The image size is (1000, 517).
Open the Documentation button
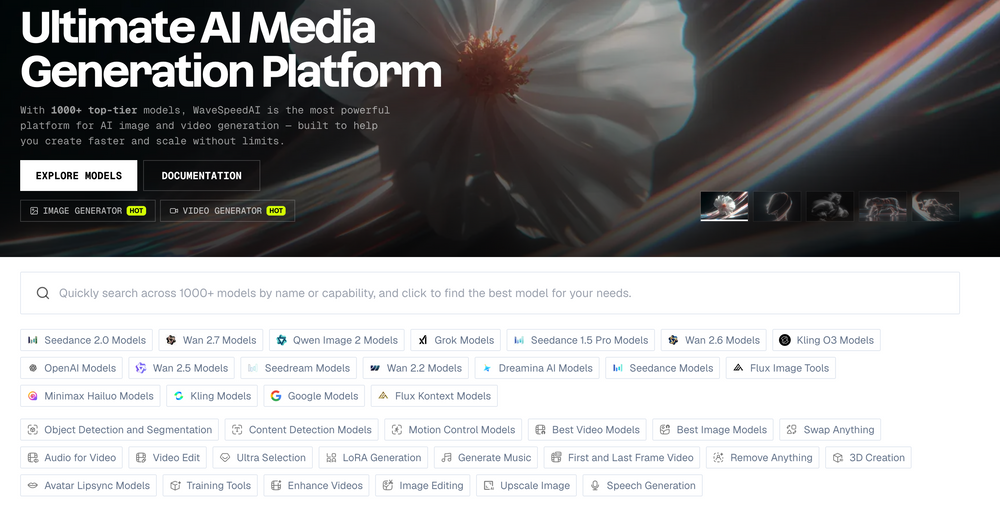[x=201, y=176]
